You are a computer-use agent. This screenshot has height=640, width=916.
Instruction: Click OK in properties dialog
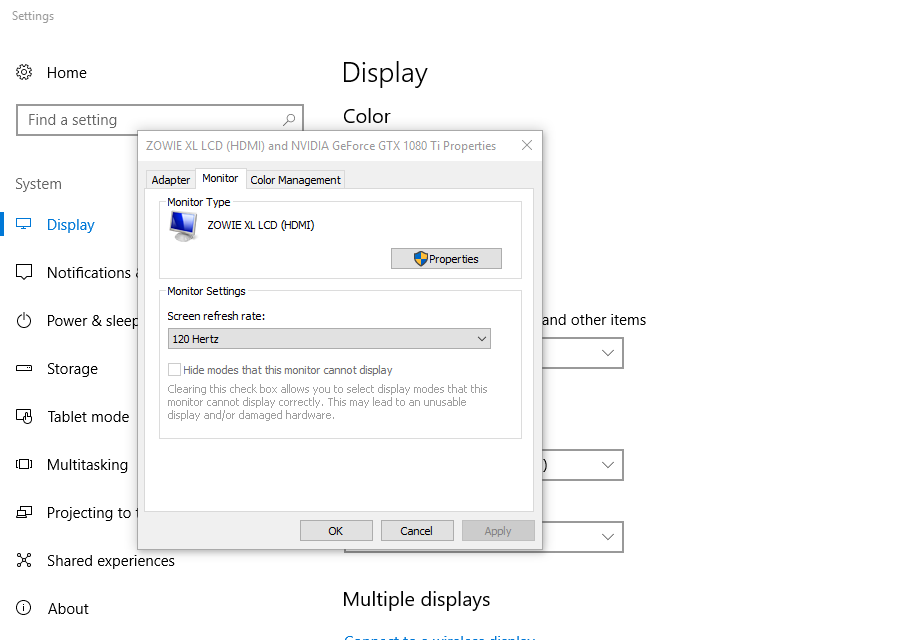pyautogui.click(x=336, y=531)
